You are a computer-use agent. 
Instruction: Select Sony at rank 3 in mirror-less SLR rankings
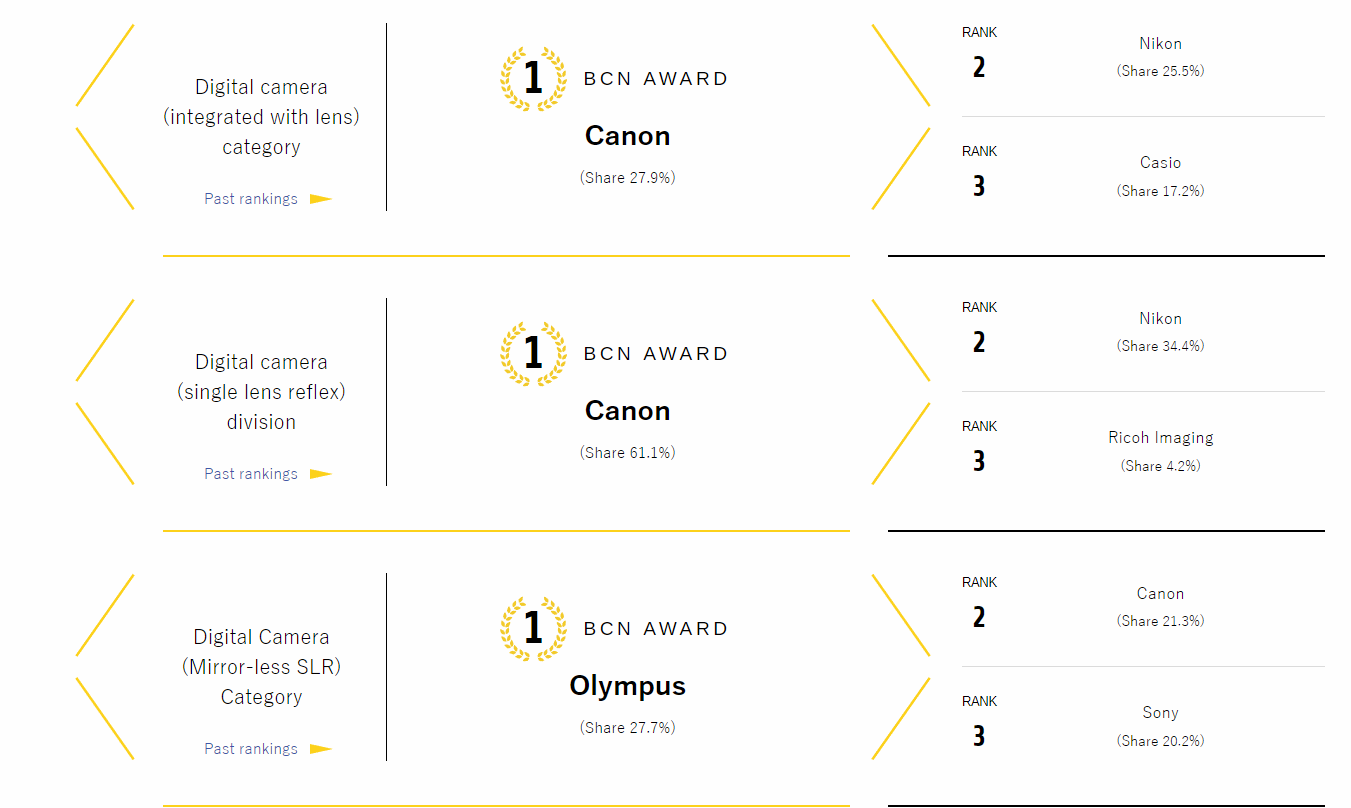pos(1160,712)
